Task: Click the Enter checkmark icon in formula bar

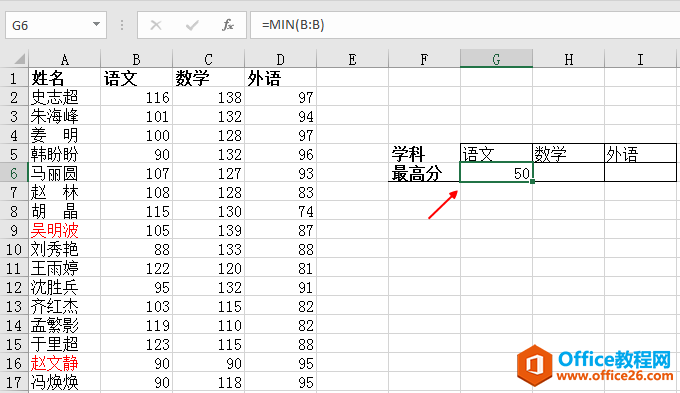Action: [x=192, y=25]
